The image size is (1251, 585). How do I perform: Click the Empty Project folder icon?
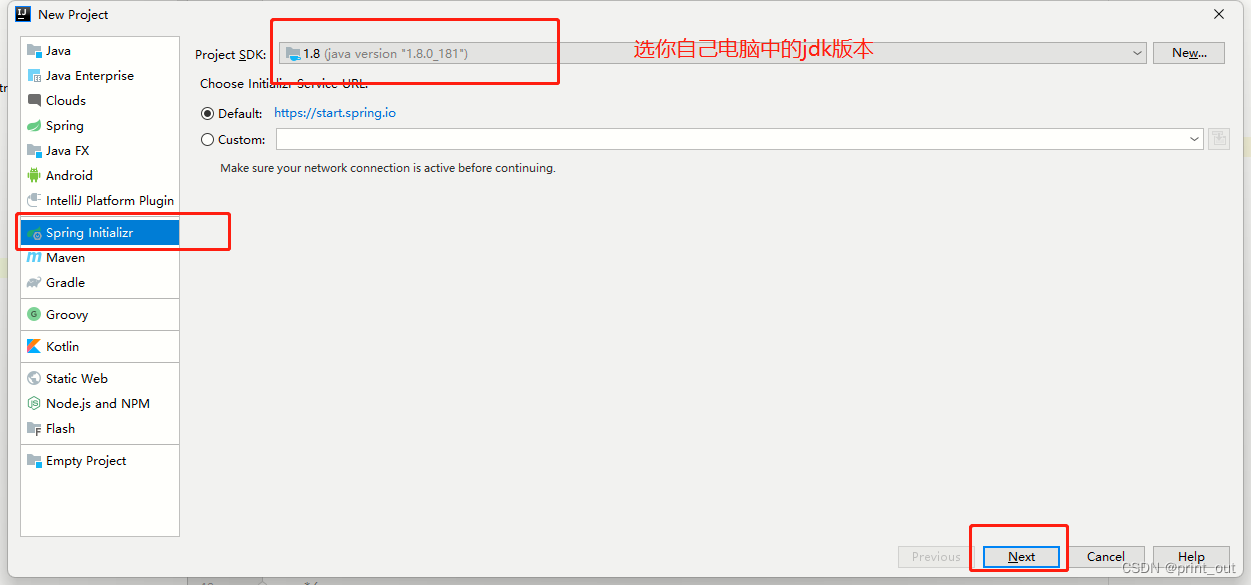(x=34, y=461)
